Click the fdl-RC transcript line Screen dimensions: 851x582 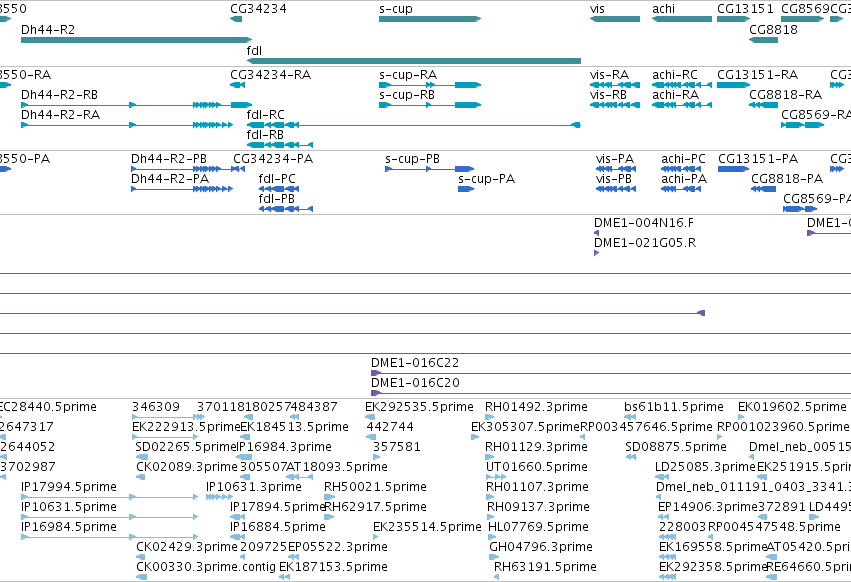[414, 125]
